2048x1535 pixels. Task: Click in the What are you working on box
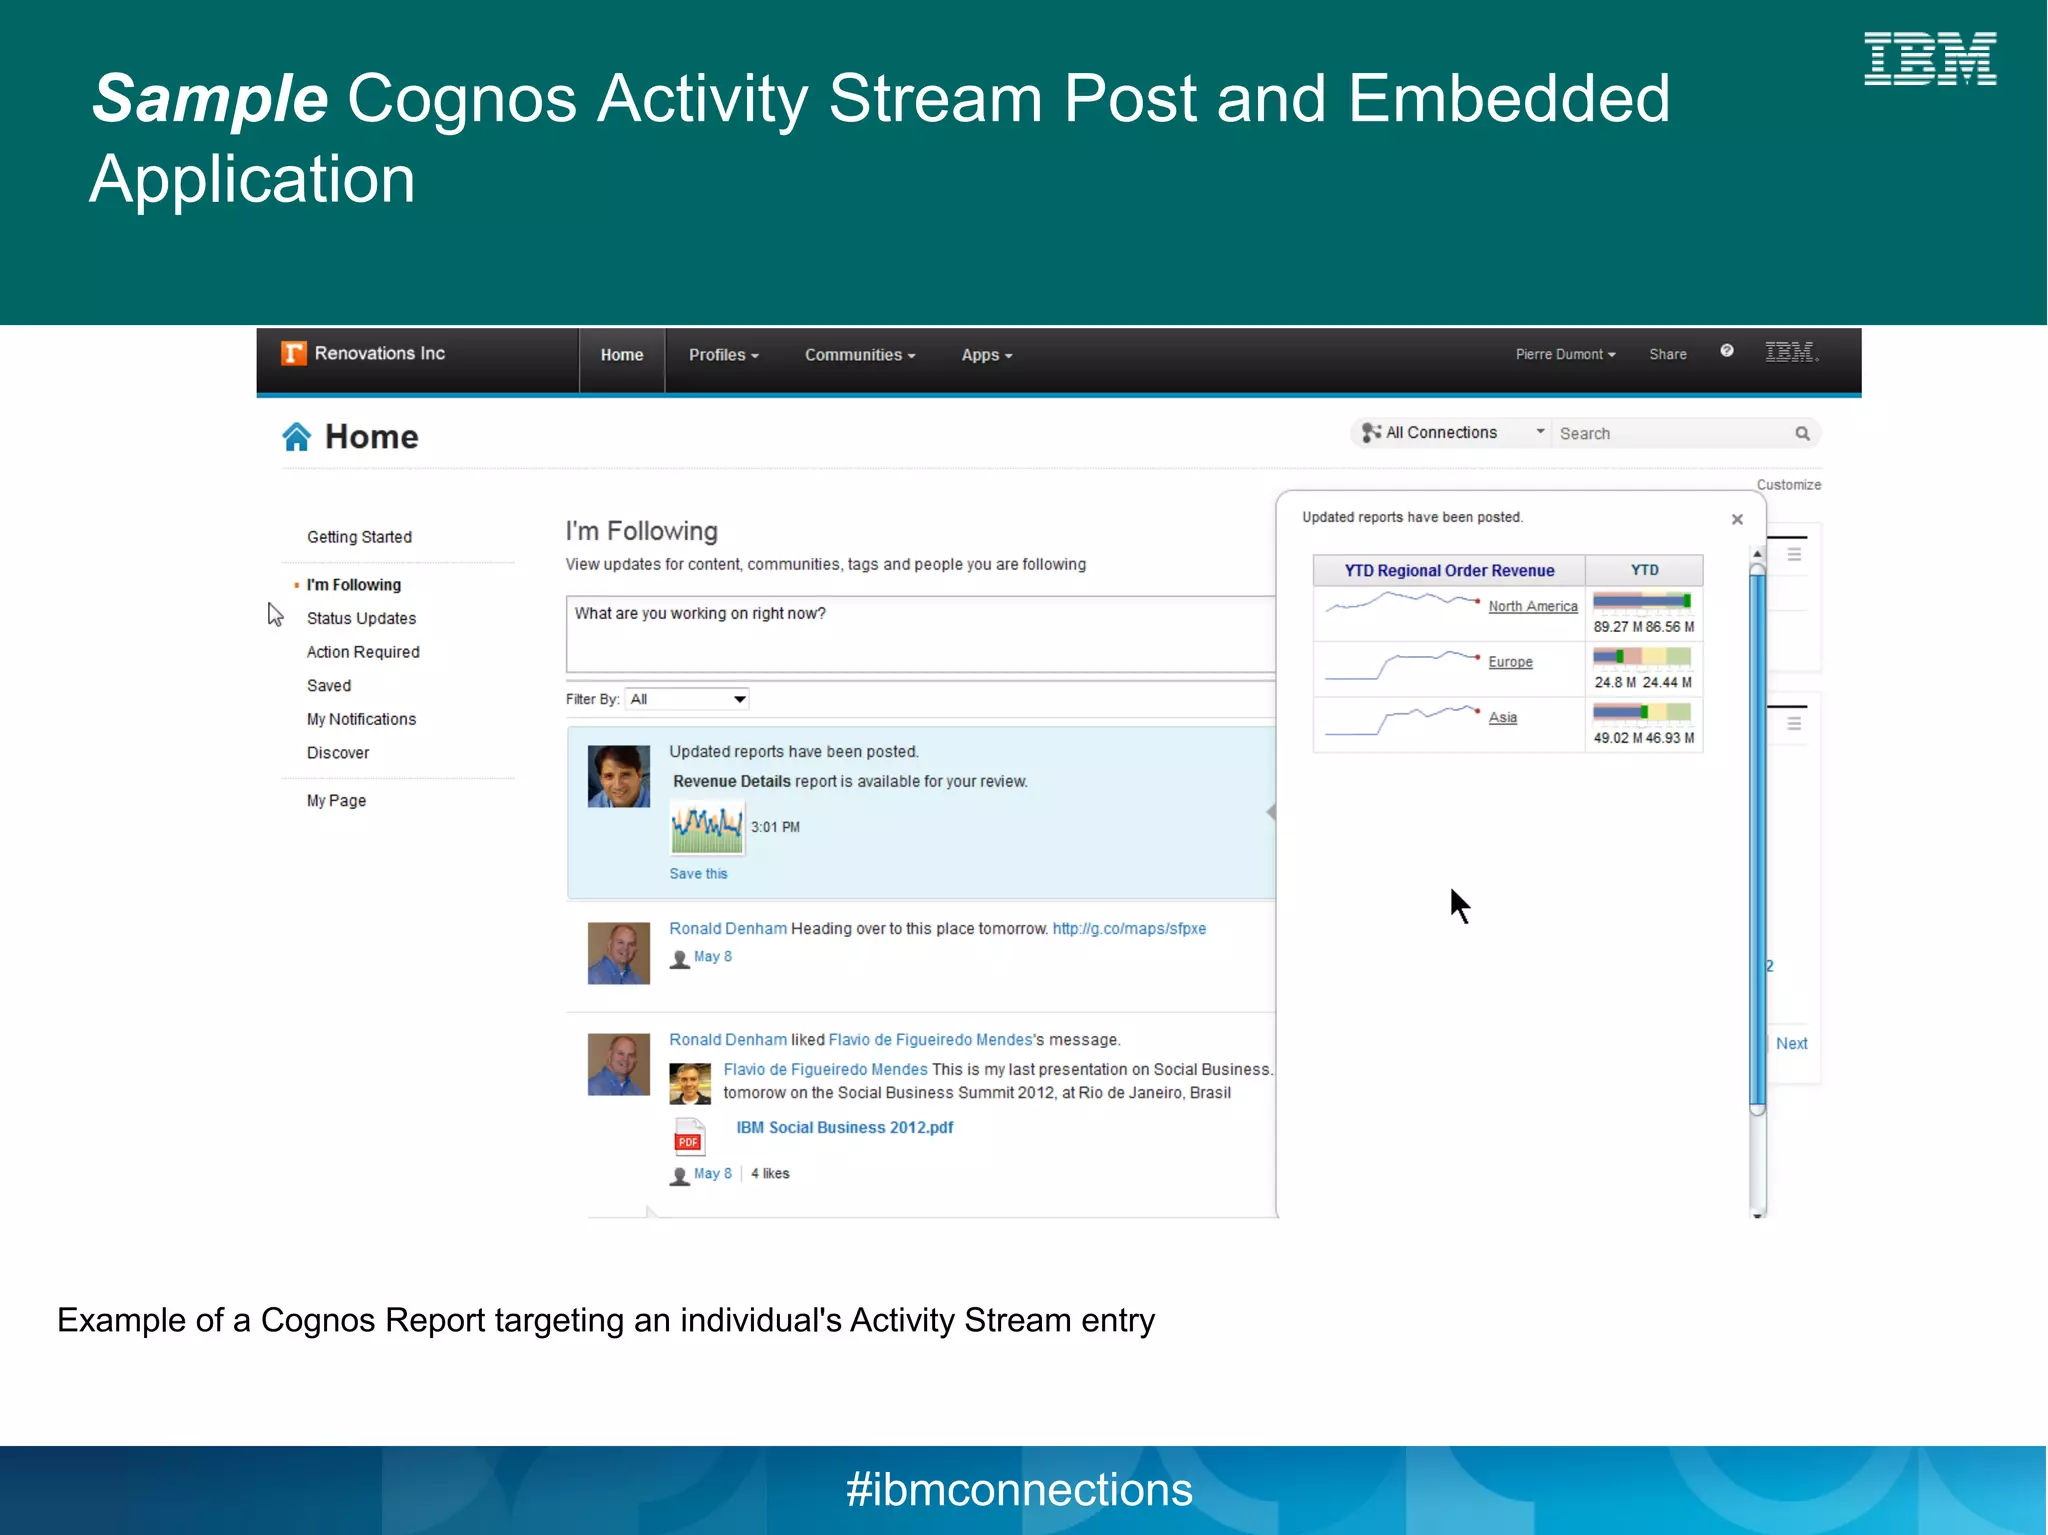coord(921,635)
